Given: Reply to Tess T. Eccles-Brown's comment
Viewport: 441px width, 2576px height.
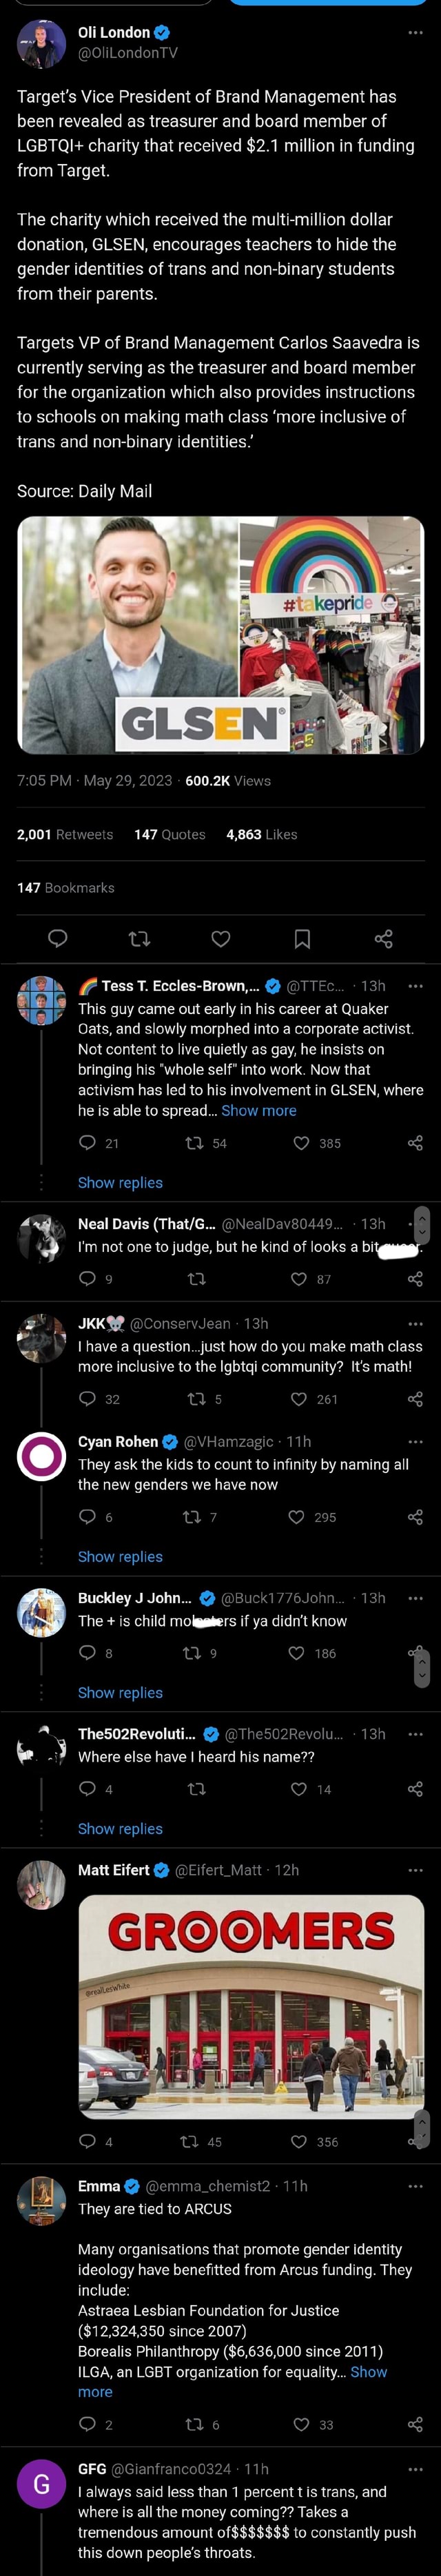Looking at the screenshot, I should pyautogui.click(x=88, y=1143).
